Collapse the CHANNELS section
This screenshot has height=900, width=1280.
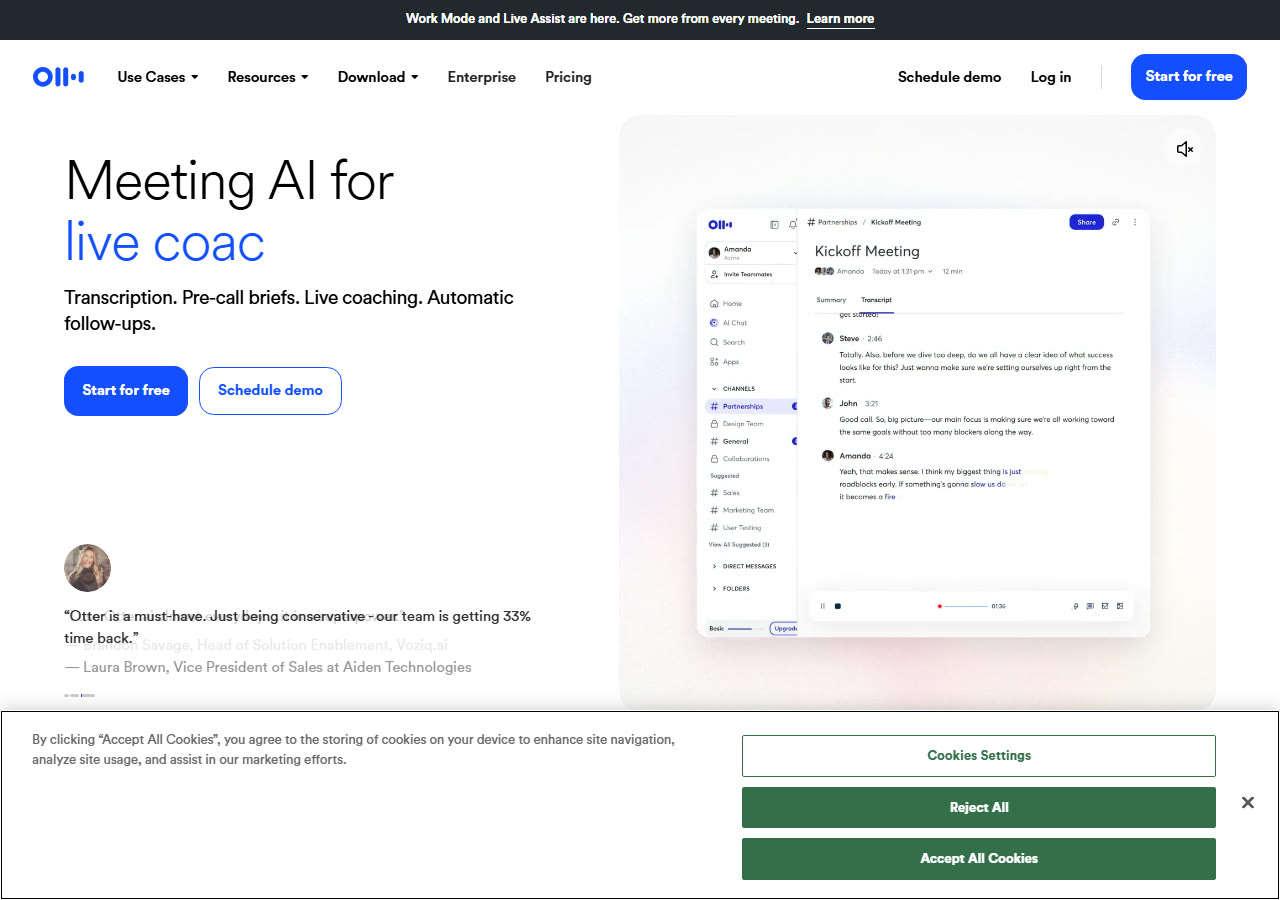point(733,389)
